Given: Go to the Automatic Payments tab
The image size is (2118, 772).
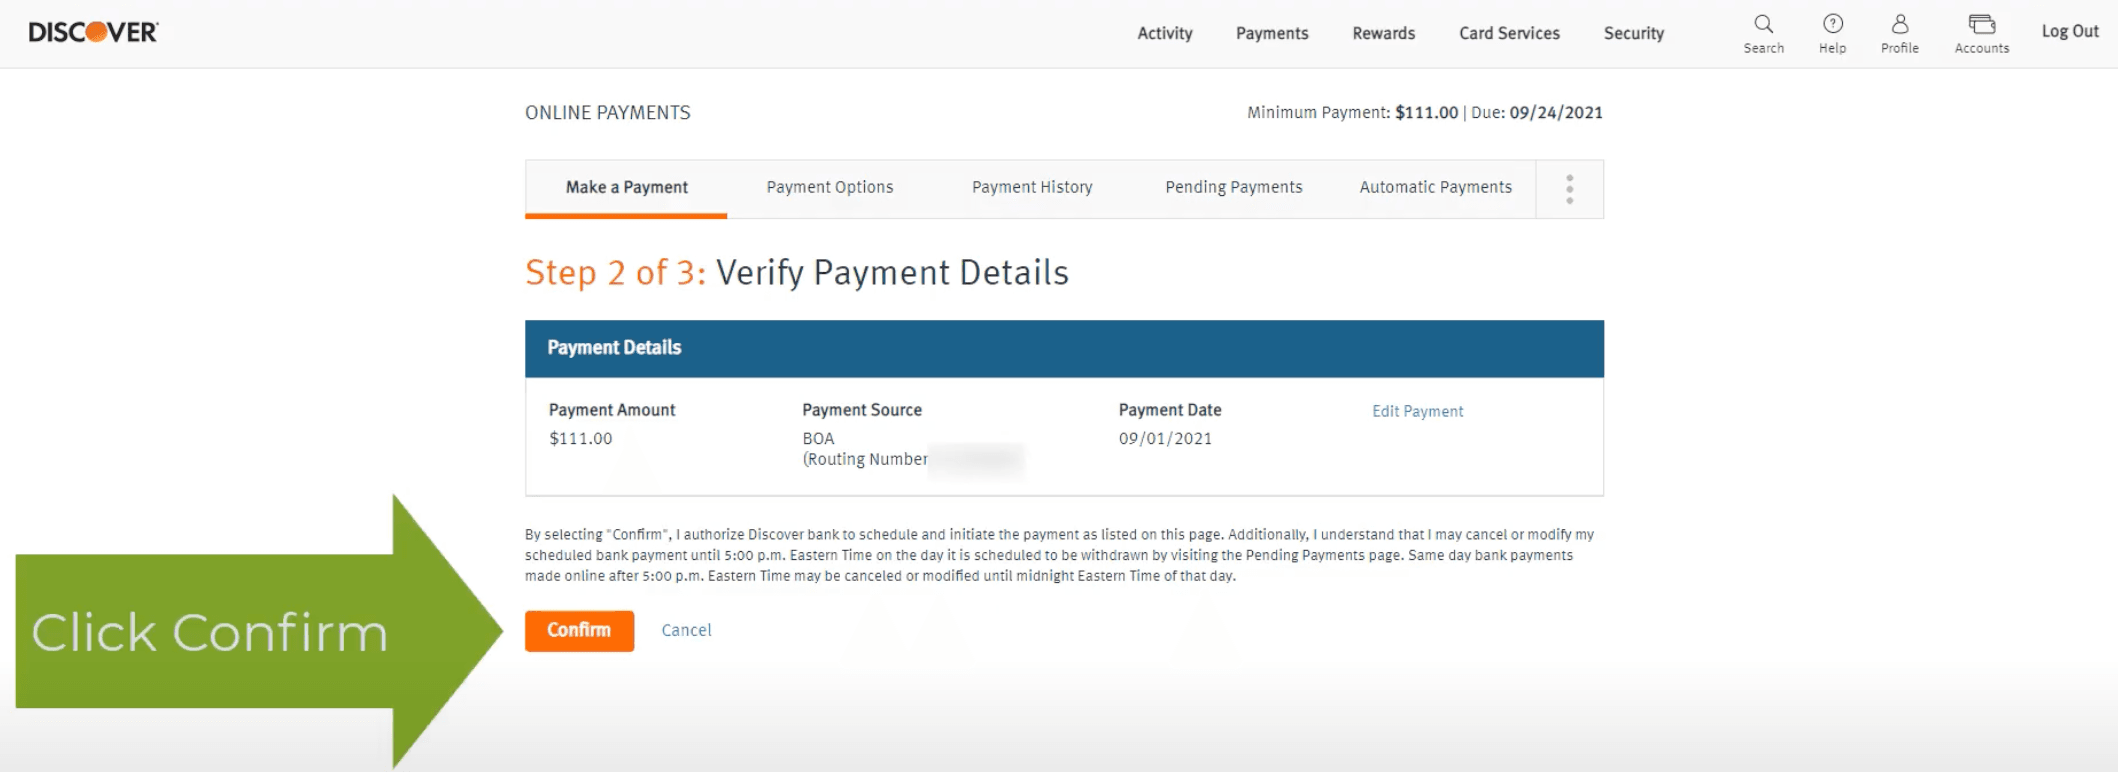Looking at the screenshot, I should (x=1435, y=187).
